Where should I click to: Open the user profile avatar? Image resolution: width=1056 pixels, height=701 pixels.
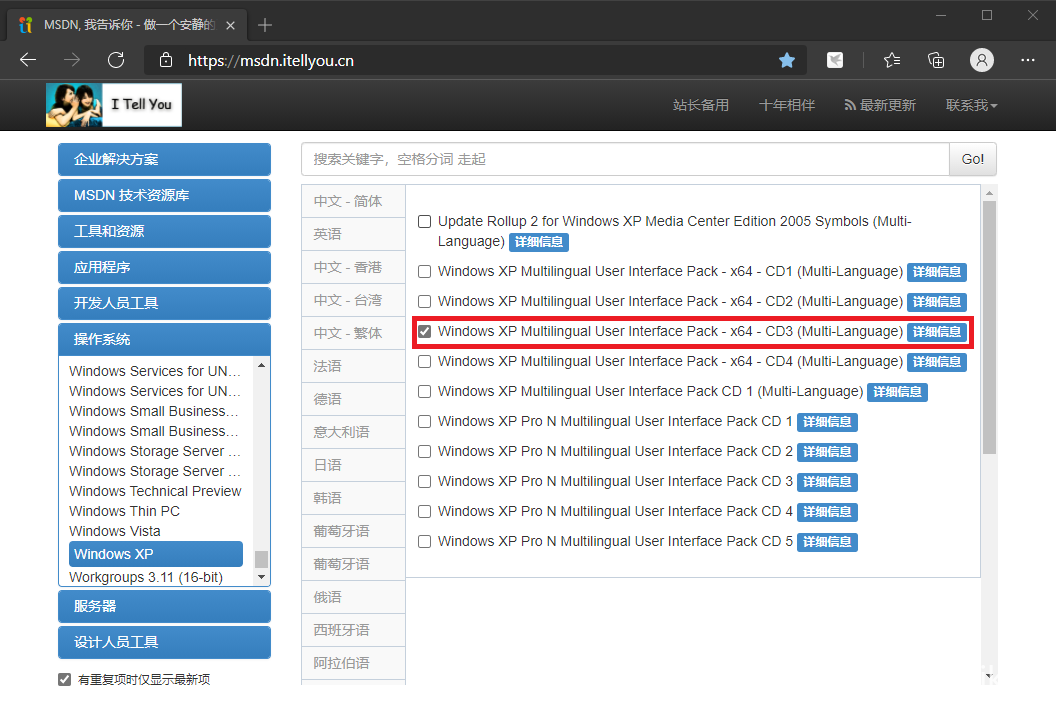coord(982,61)
